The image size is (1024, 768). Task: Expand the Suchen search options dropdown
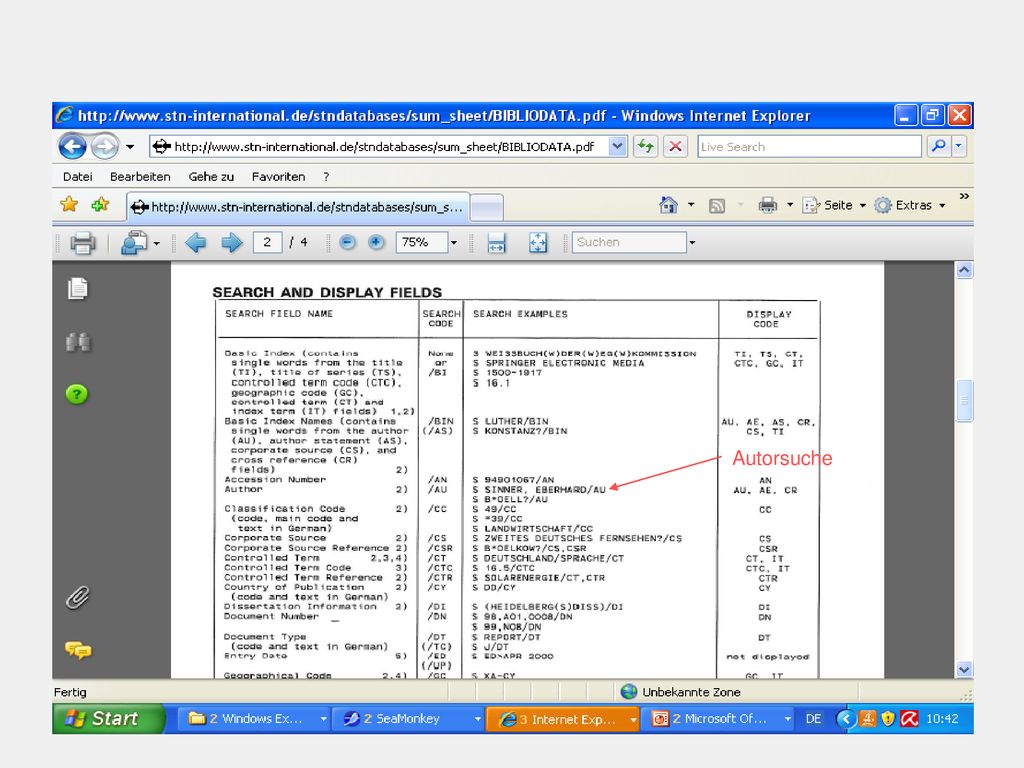pos(692,243)
